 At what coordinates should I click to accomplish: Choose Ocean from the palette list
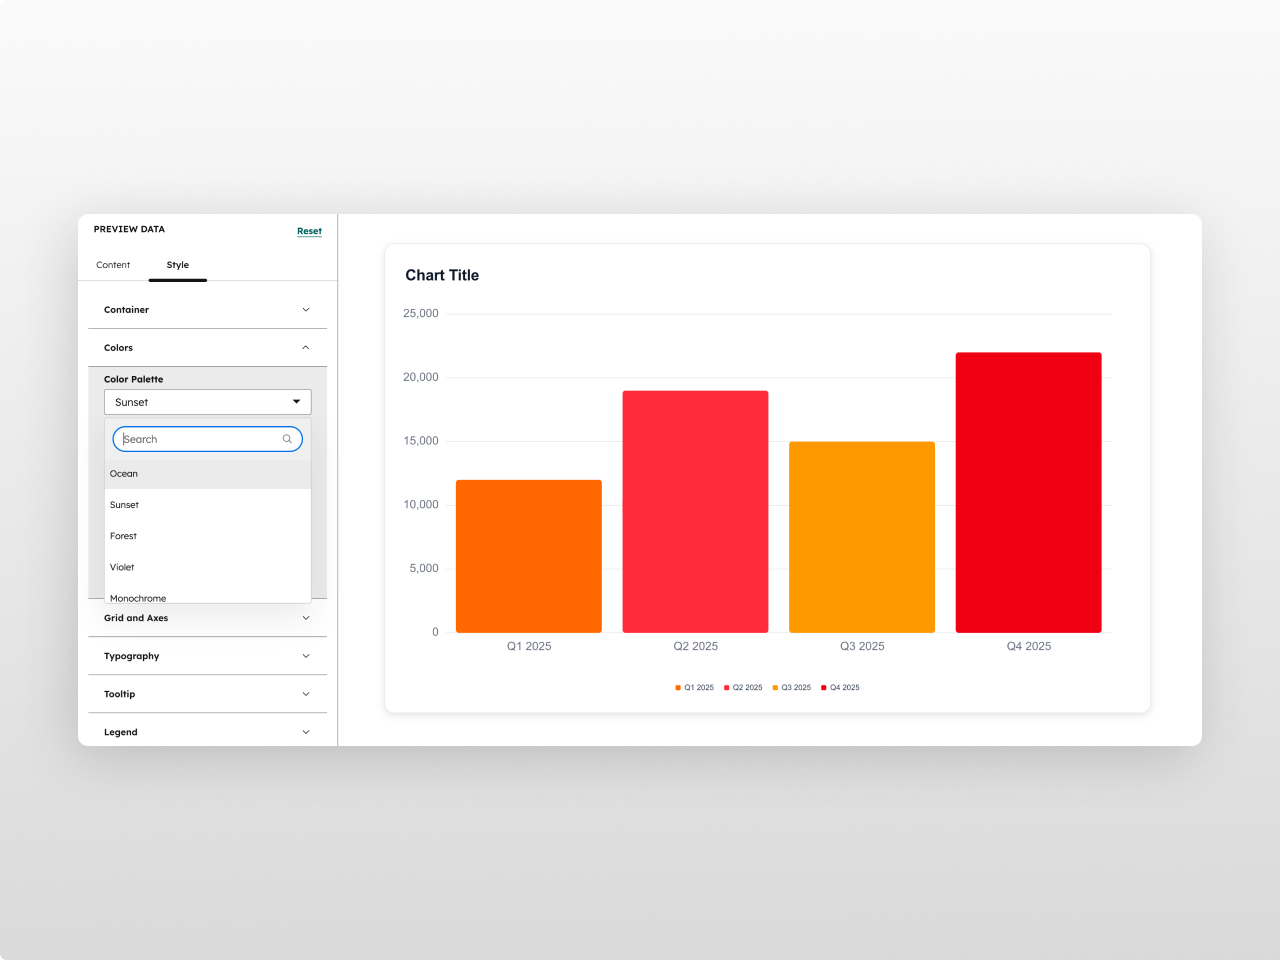click(124, 474)
